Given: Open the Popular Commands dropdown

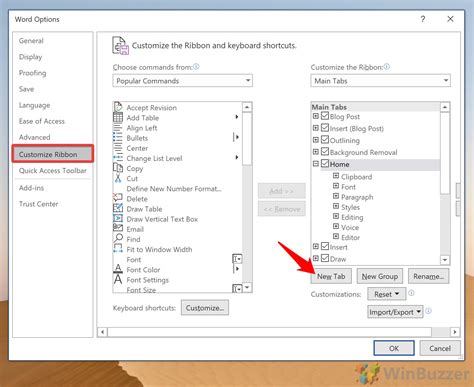Looking at the screenshot, I should [182, 81].
